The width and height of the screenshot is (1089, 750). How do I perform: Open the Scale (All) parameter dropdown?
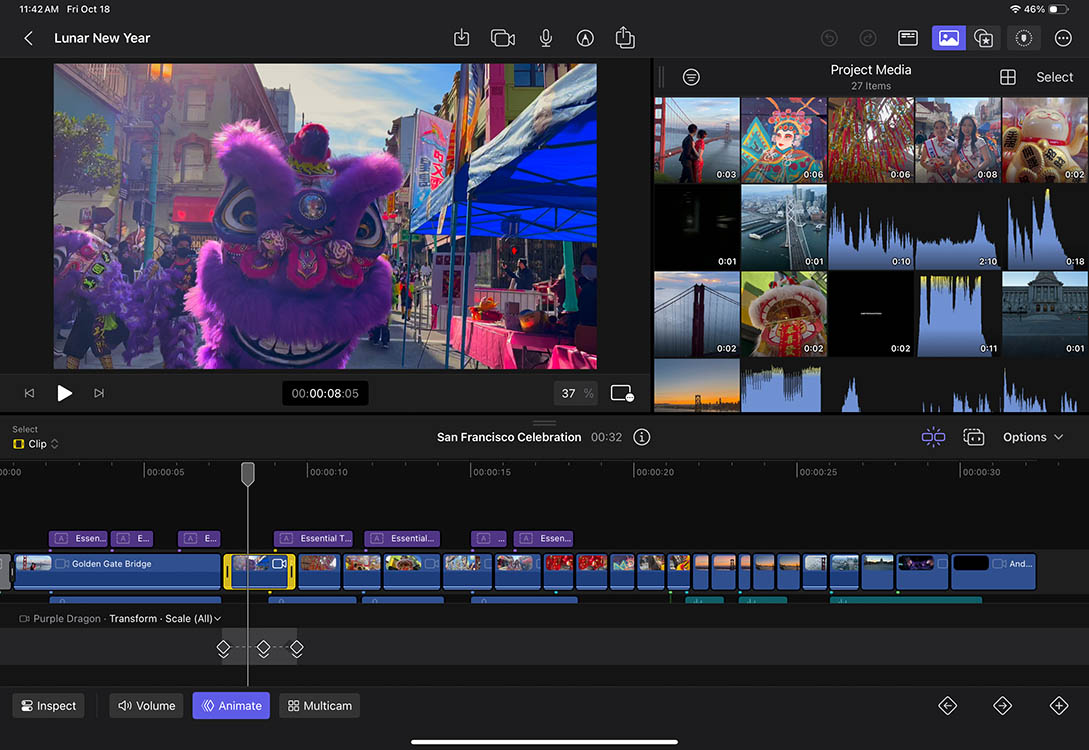pos(195,618)
